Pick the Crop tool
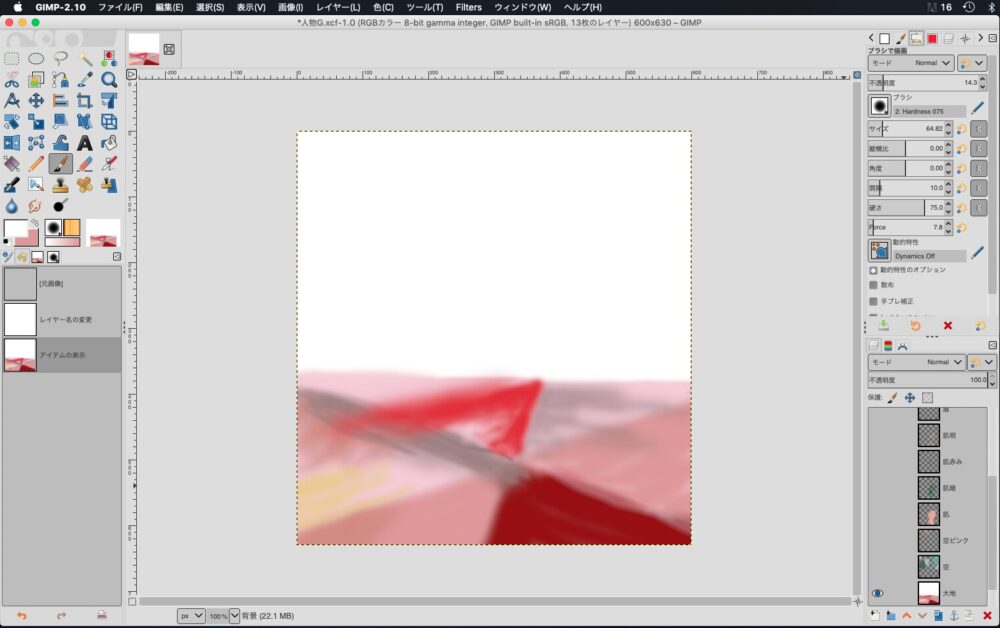The width and height of the screenshot is (1000, 628). pos(85,101)
